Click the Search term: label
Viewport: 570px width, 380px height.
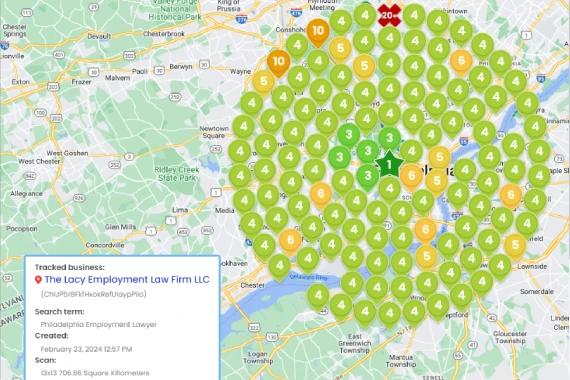59,312
